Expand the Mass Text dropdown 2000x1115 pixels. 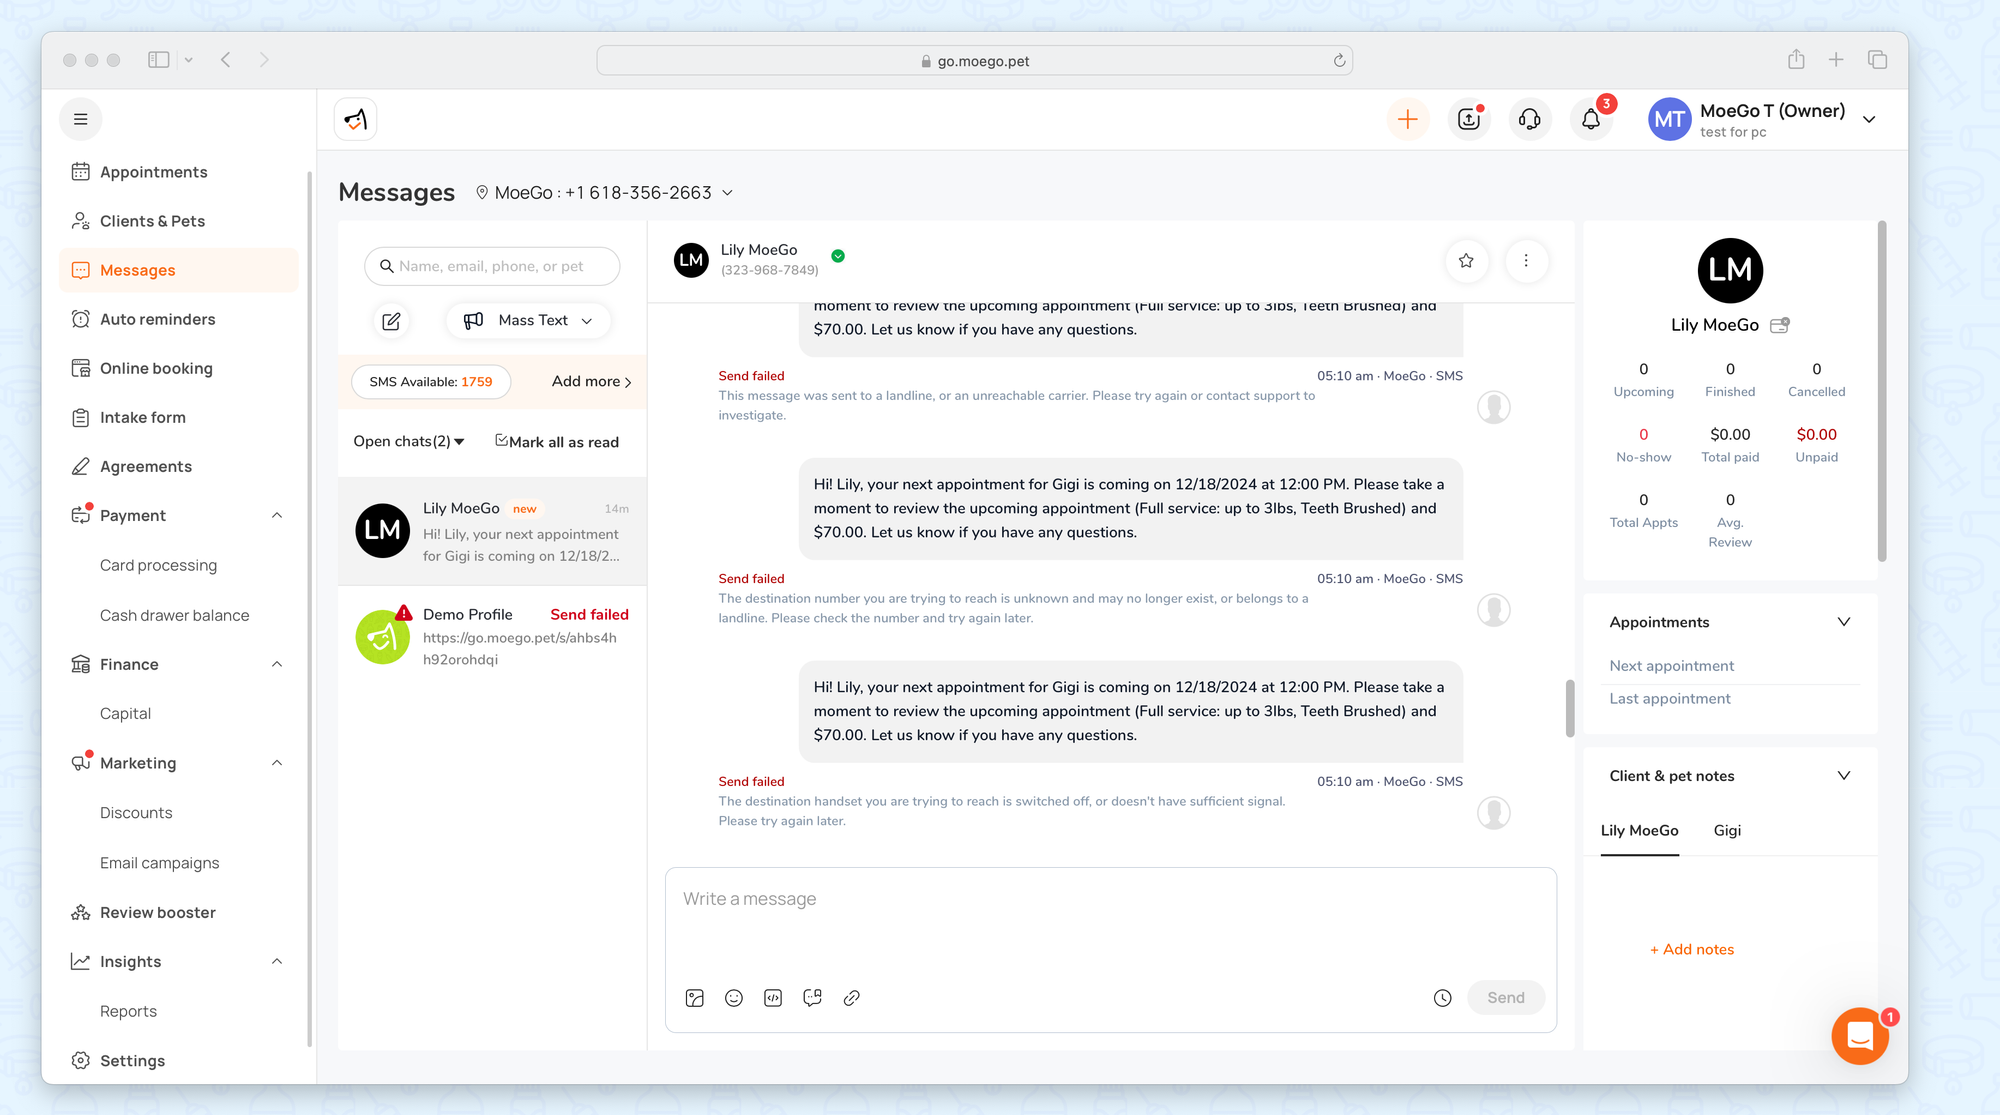pyautogui.click(x=528, y=321)
